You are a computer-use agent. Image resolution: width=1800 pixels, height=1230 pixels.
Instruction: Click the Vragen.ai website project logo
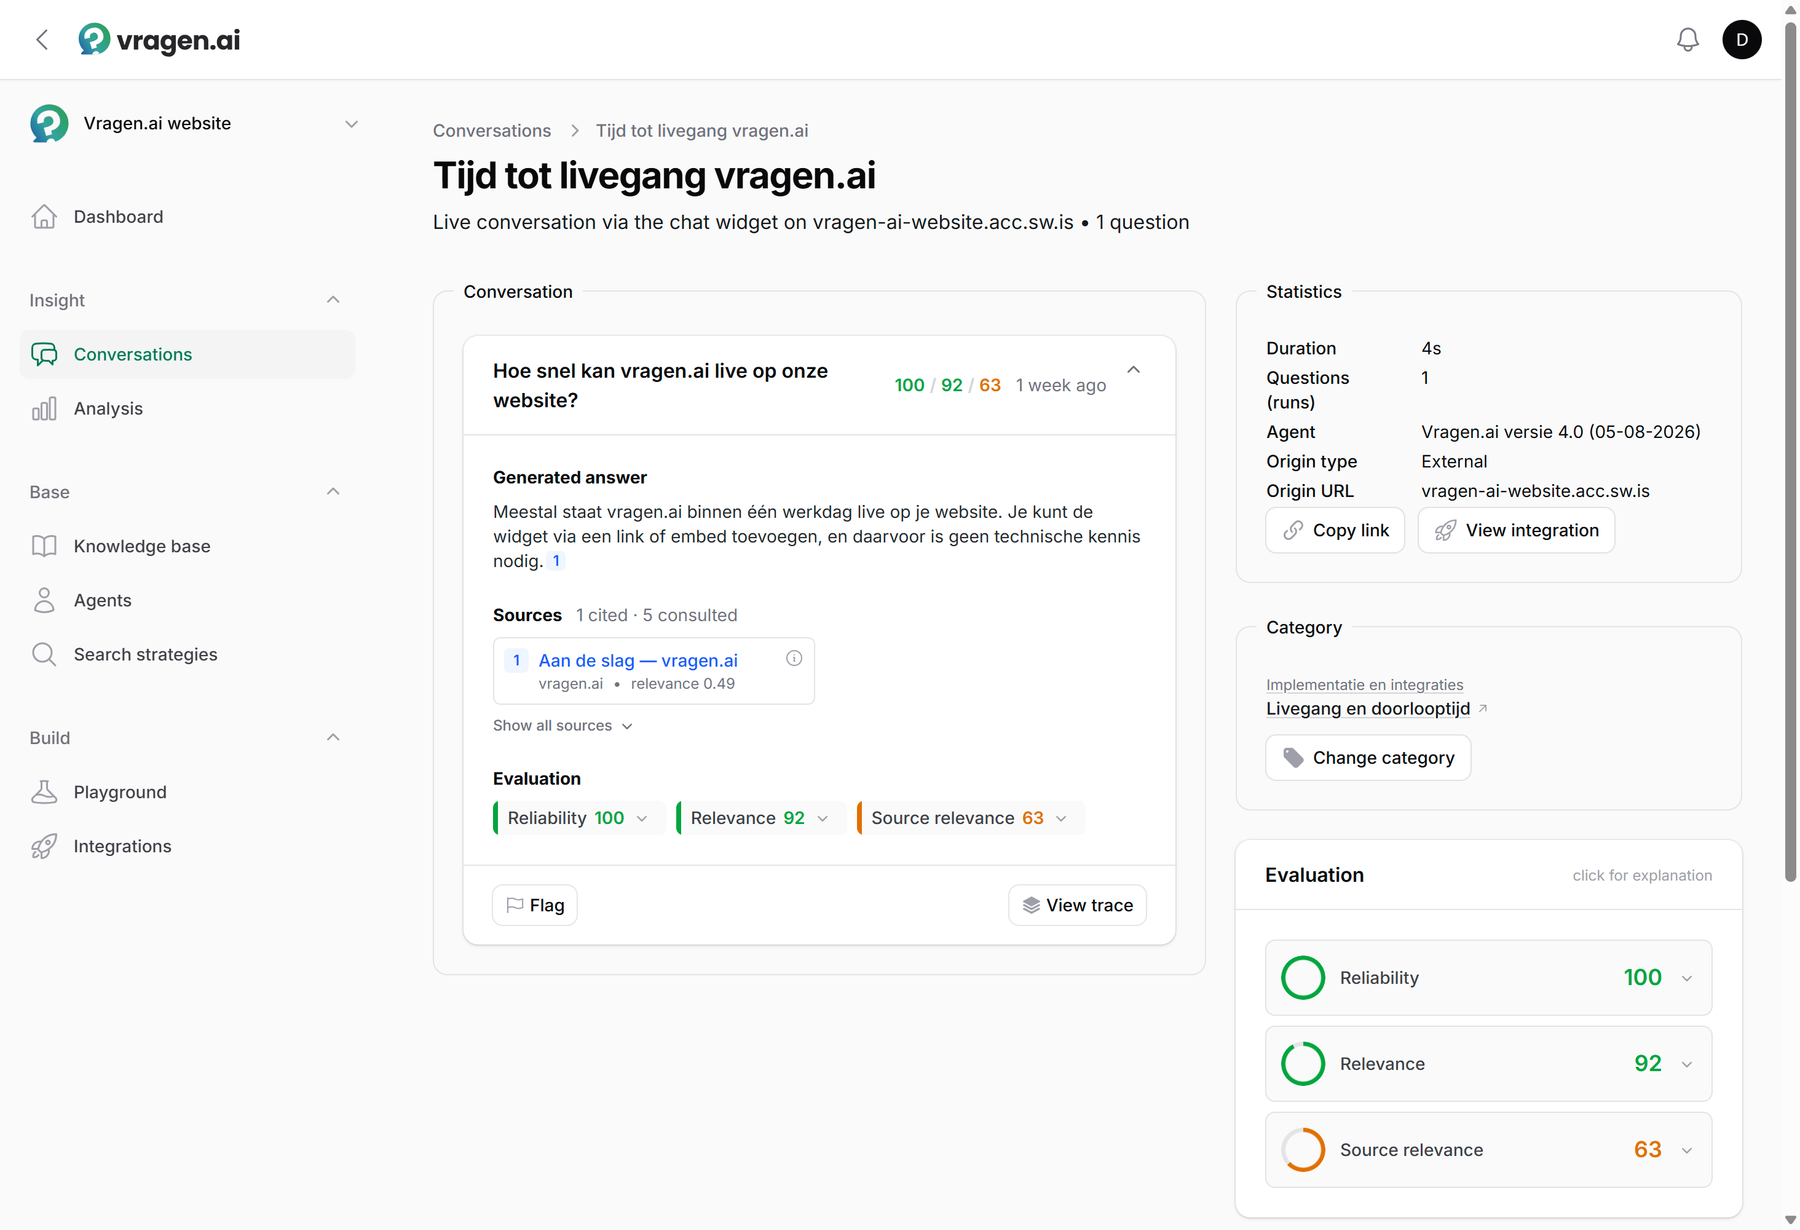point(49,124)
